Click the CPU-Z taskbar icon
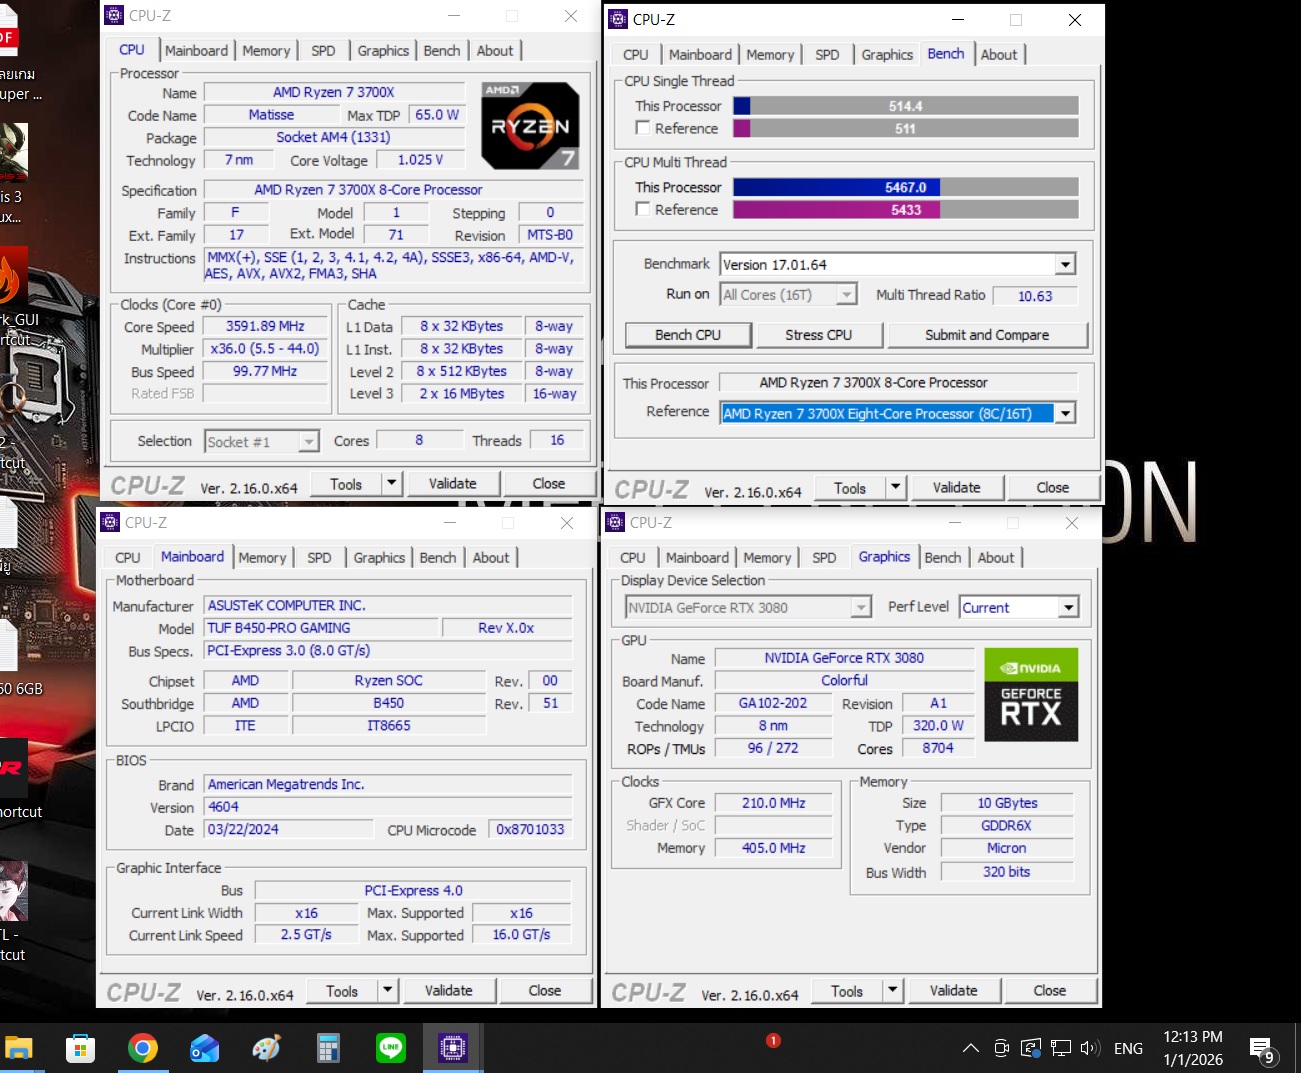 [452, 1047]
